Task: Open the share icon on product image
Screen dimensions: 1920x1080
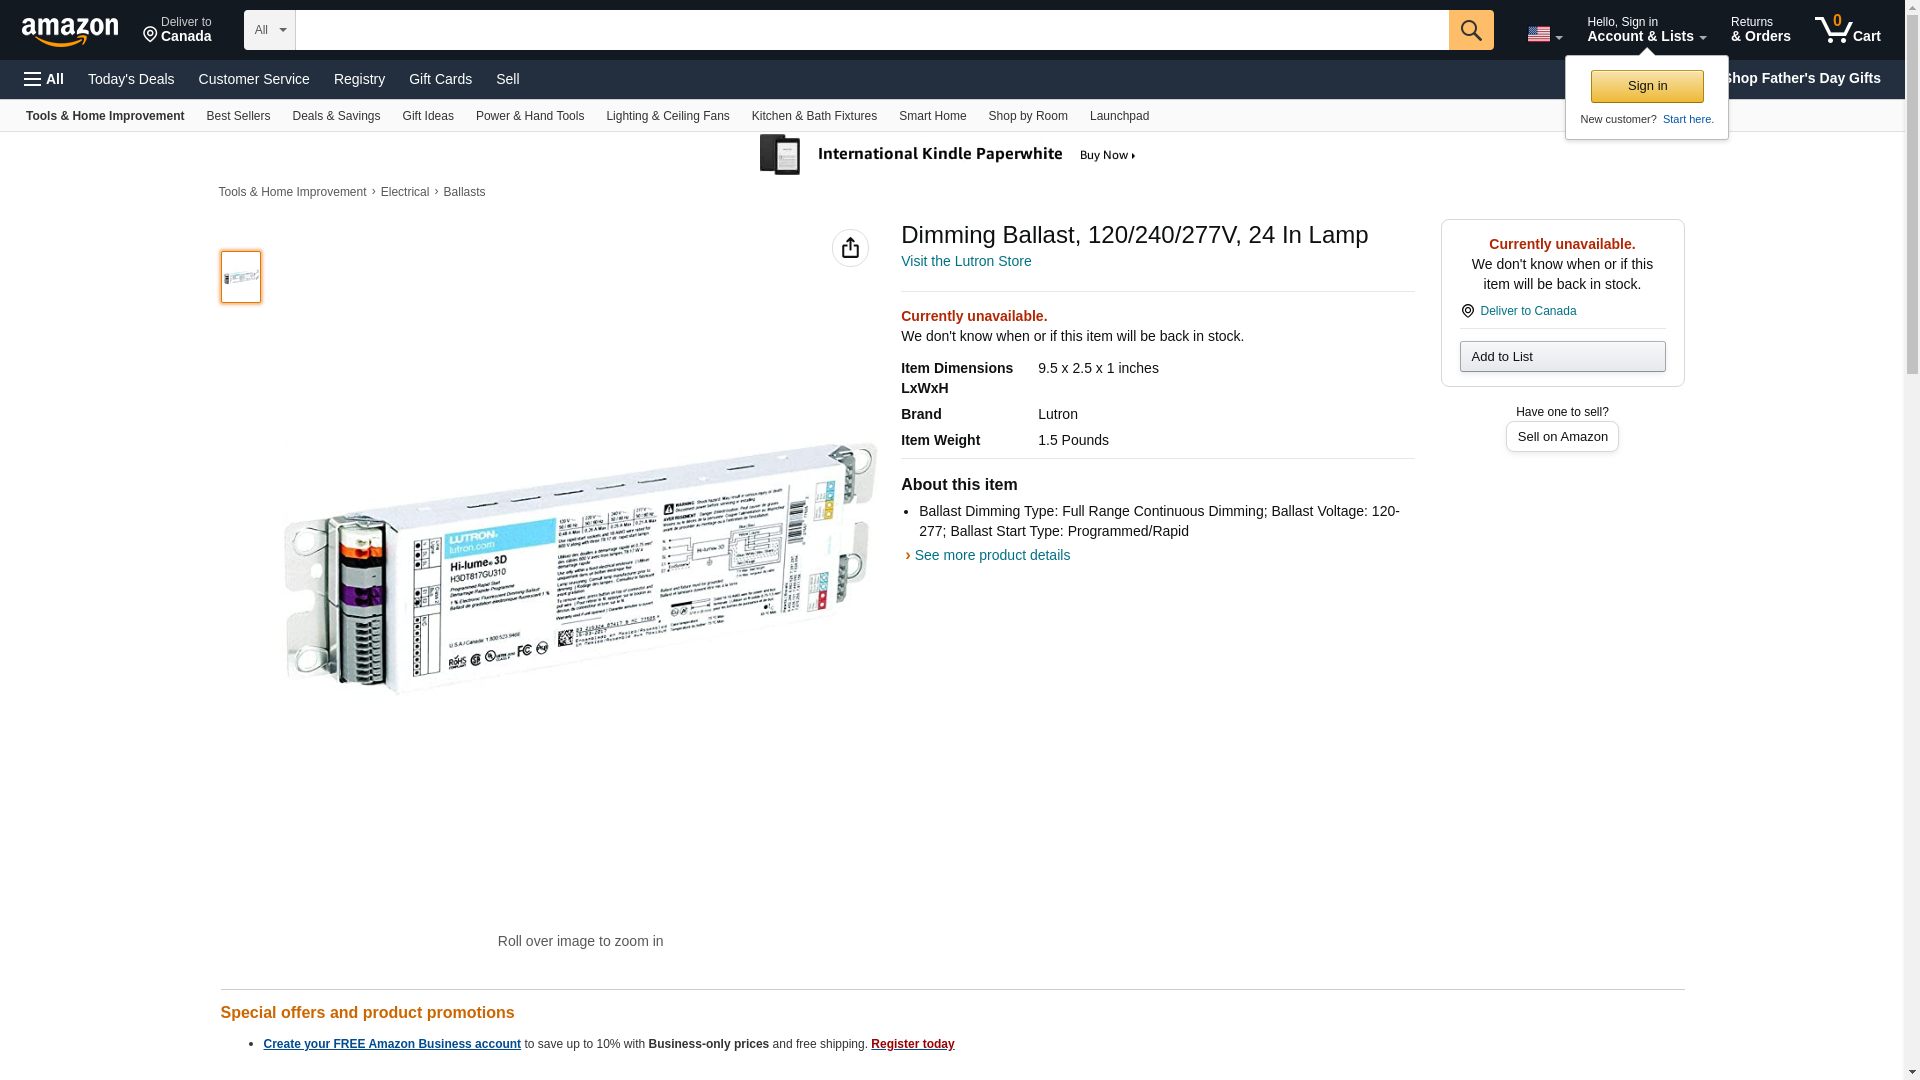Action: point(850,248)
